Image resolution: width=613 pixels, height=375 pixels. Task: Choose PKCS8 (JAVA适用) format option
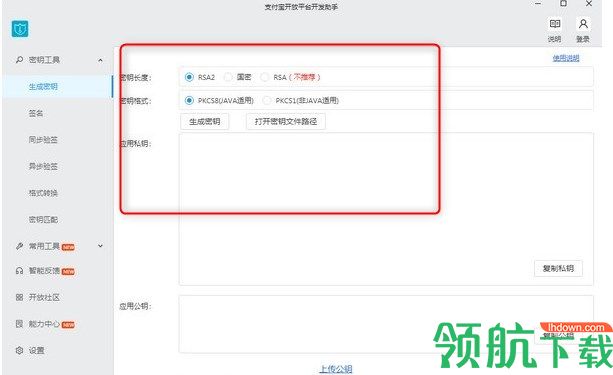[x=189, y=100]
